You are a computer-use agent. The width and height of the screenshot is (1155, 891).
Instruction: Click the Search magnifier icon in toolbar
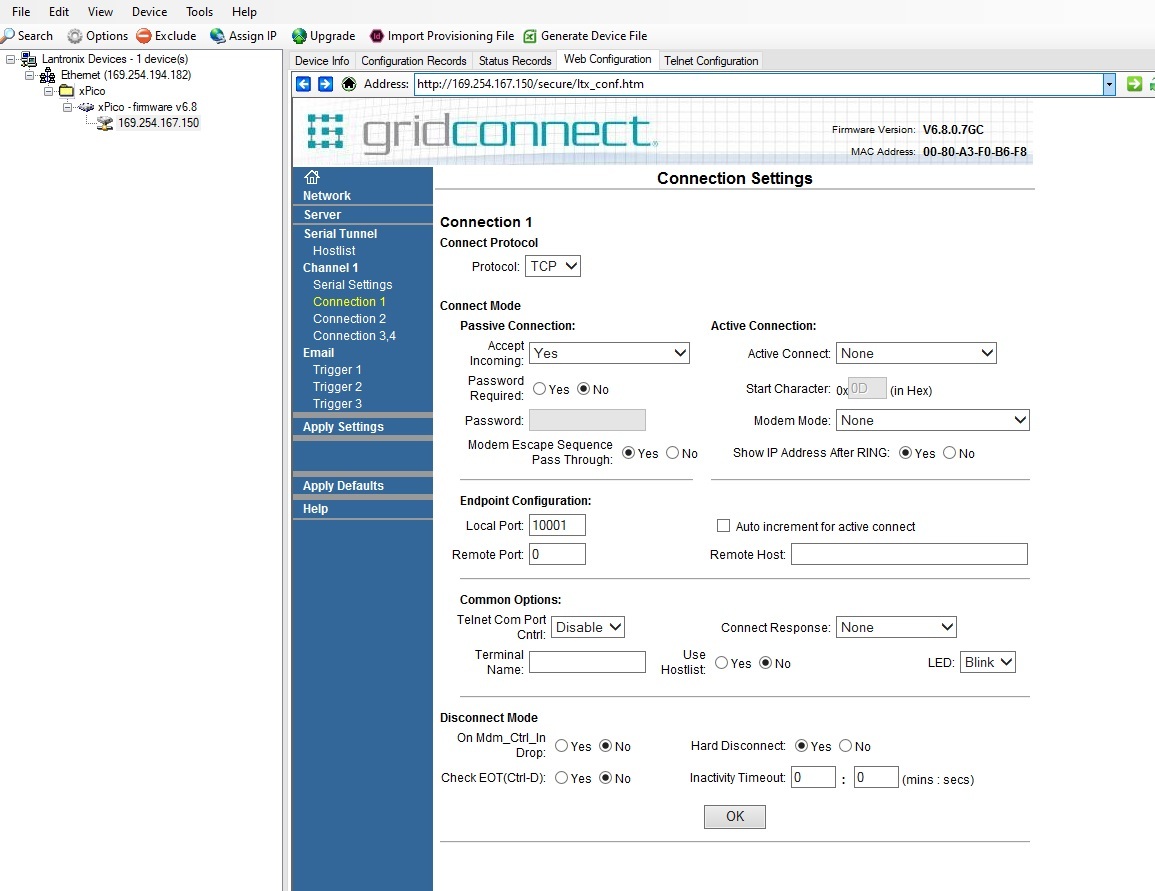[x=7, y=35]
